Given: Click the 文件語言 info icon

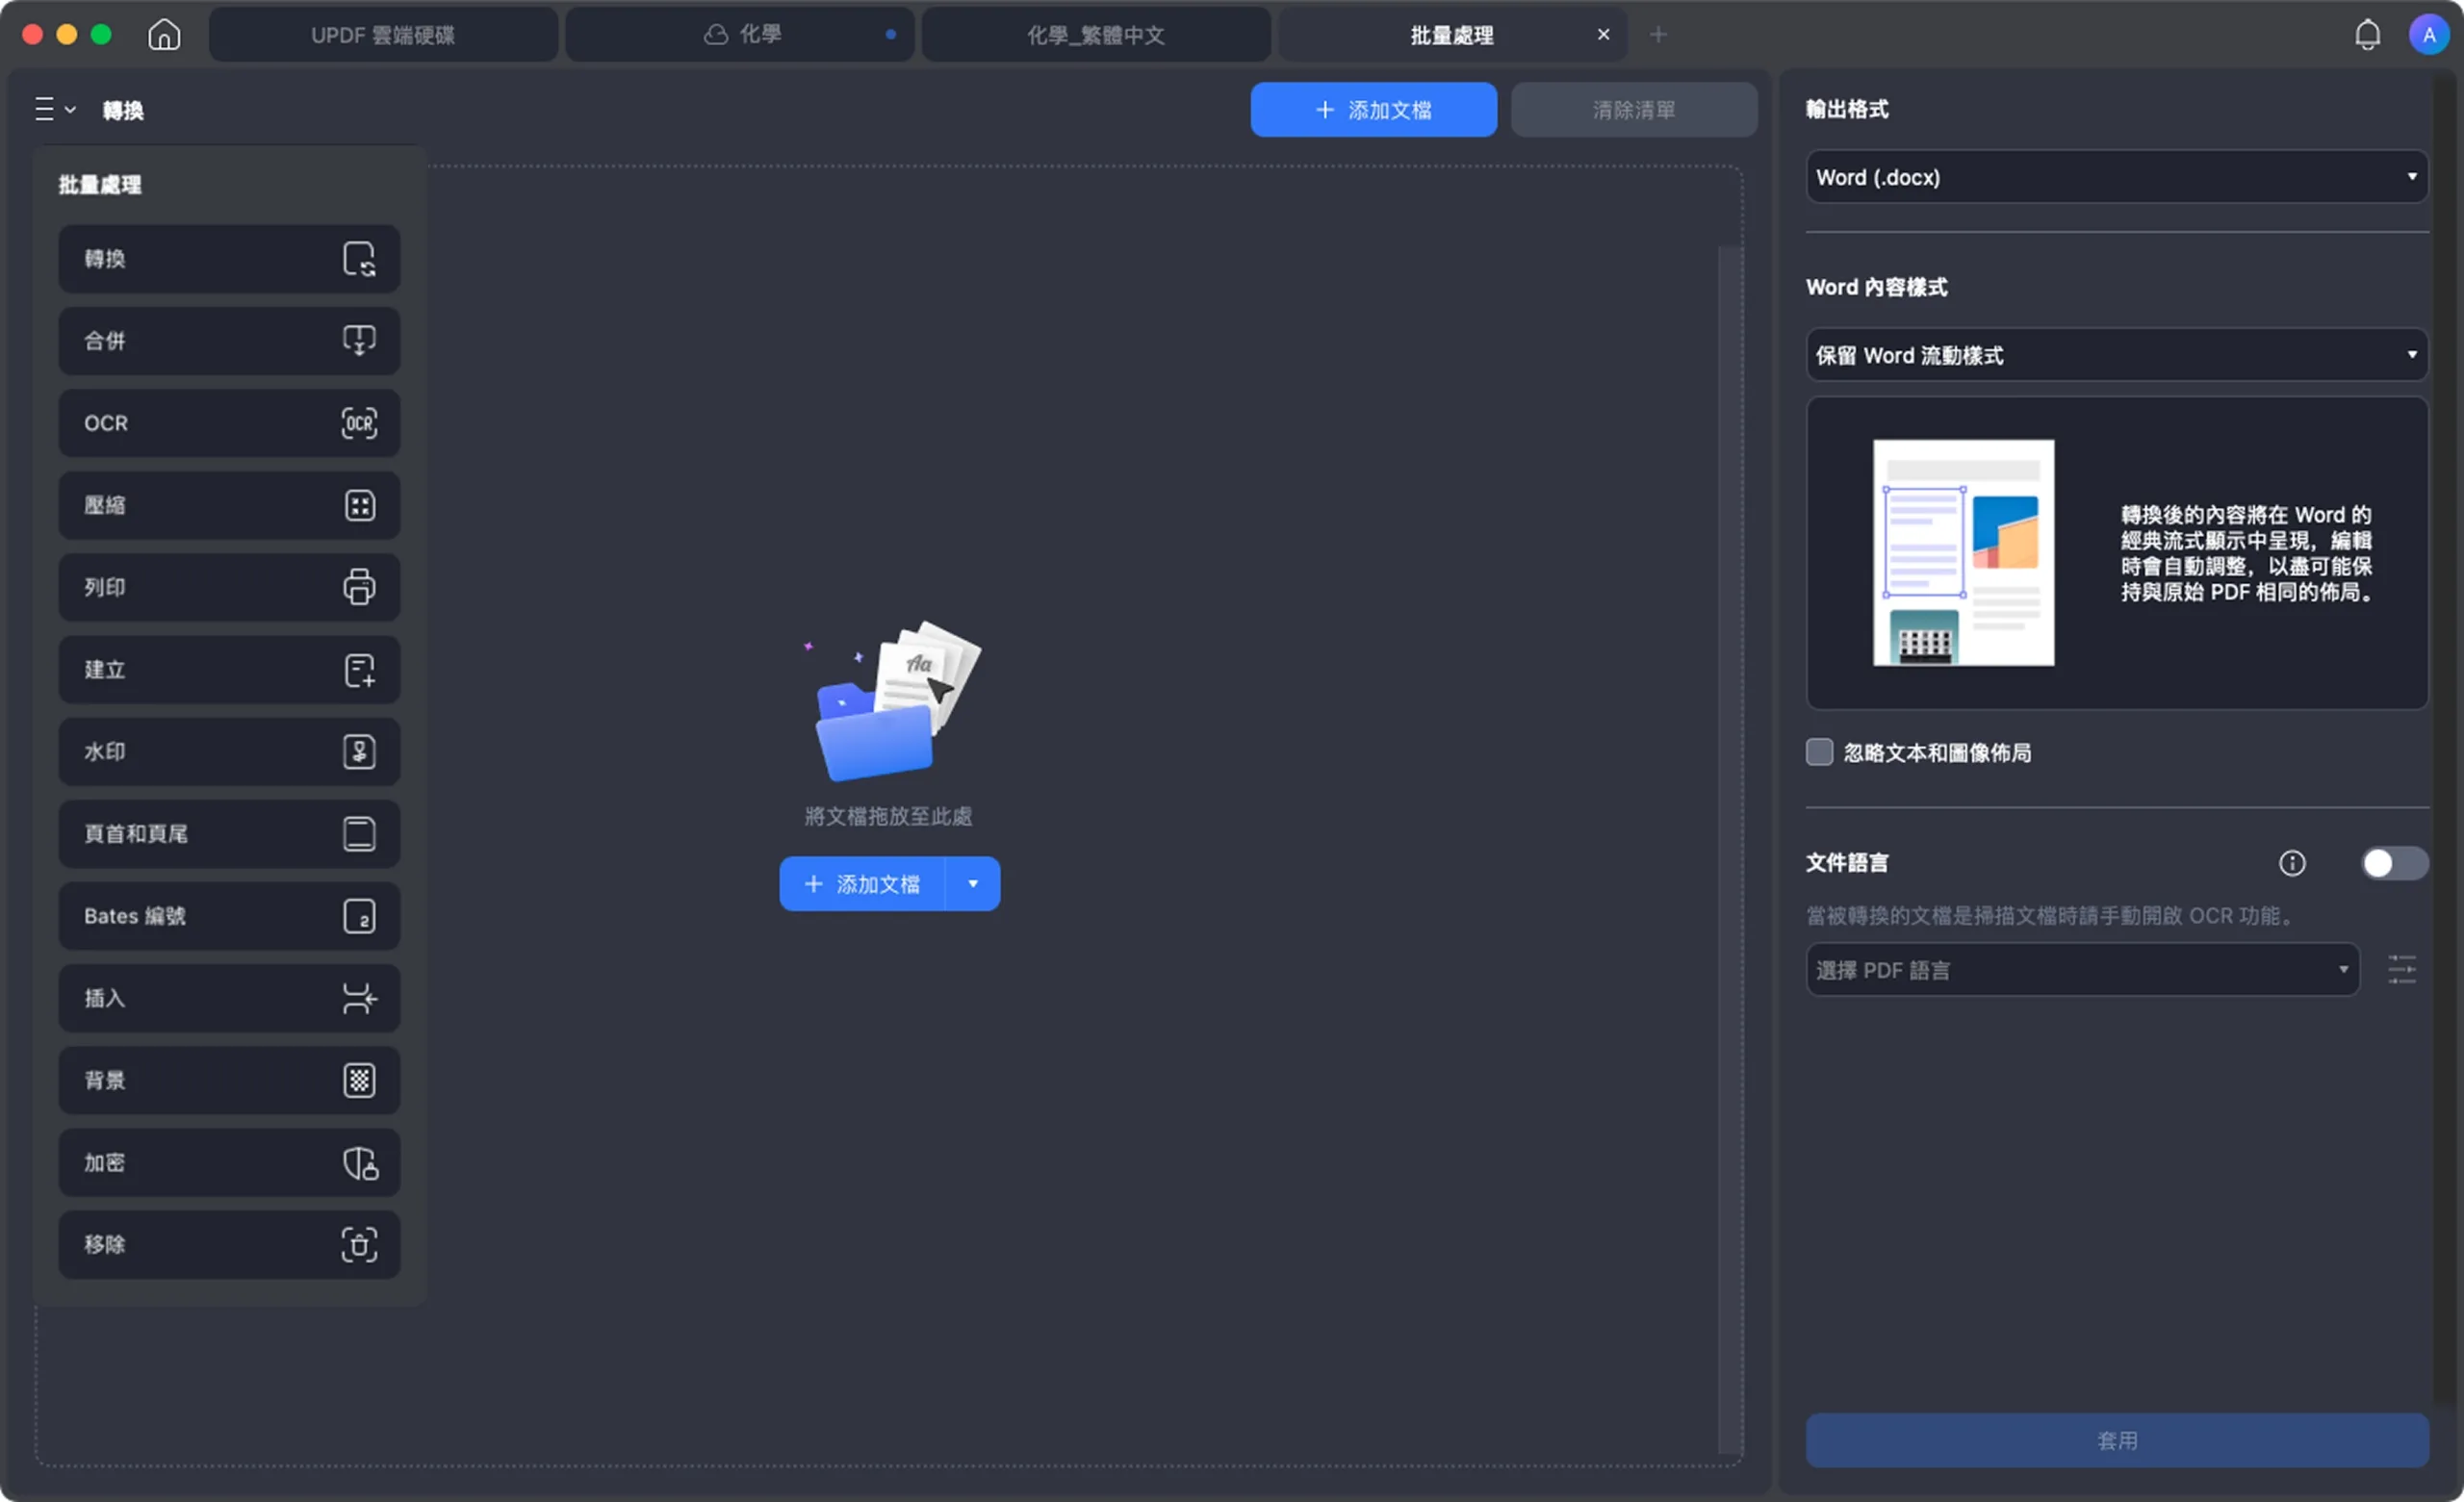Looking at the screenshot, I should pos(2291,863).
